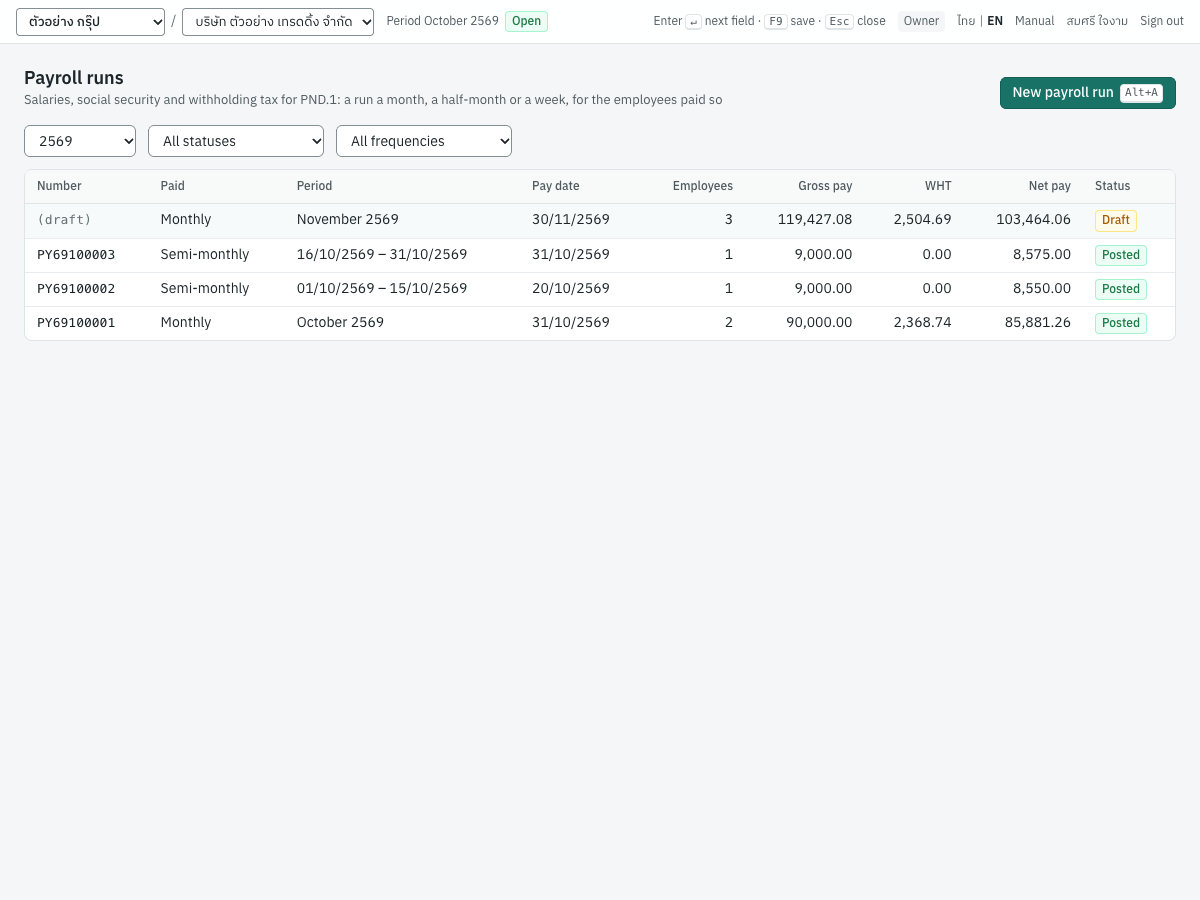Click the Posted badge for PY69100002
This screenshot has width=1200, height=900.
pos(1121,289)
